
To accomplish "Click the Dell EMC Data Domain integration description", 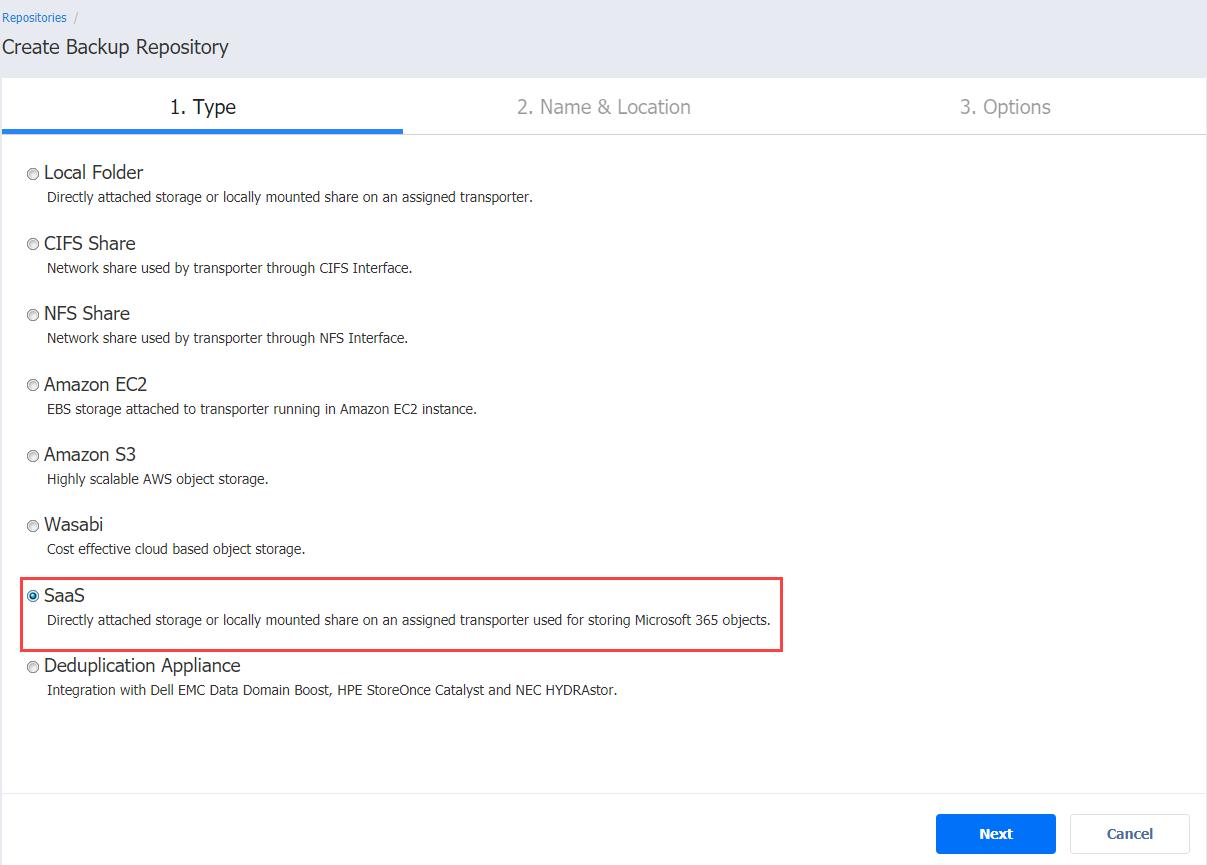I will pyautogui.click(x=331, y=690).
